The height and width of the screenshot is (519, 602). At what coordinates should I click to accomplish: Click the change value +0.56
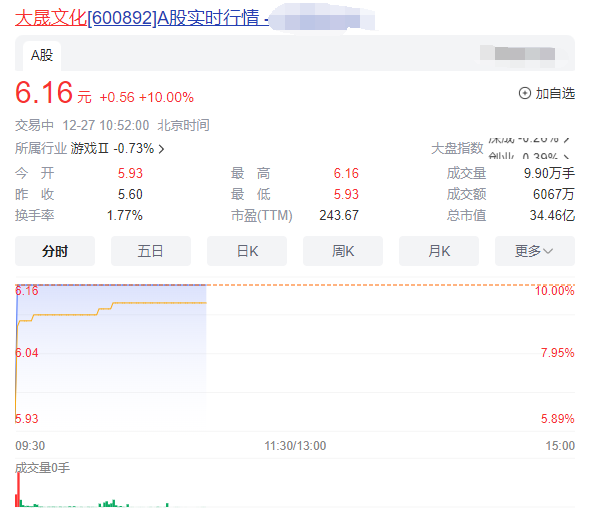coord(117,98)
